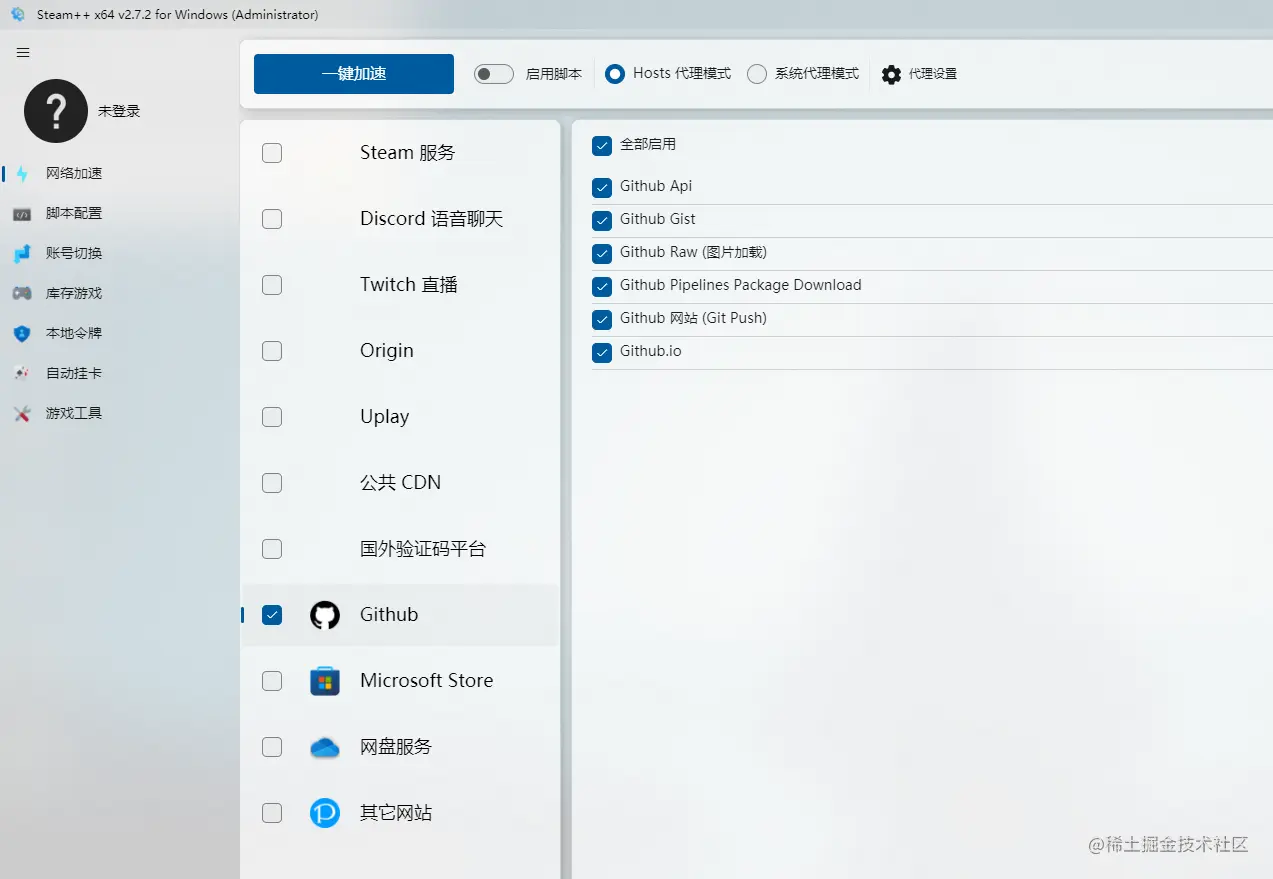Select the Microsoft Store list item label
1273x879 pixels.
(x=427, y=681)
